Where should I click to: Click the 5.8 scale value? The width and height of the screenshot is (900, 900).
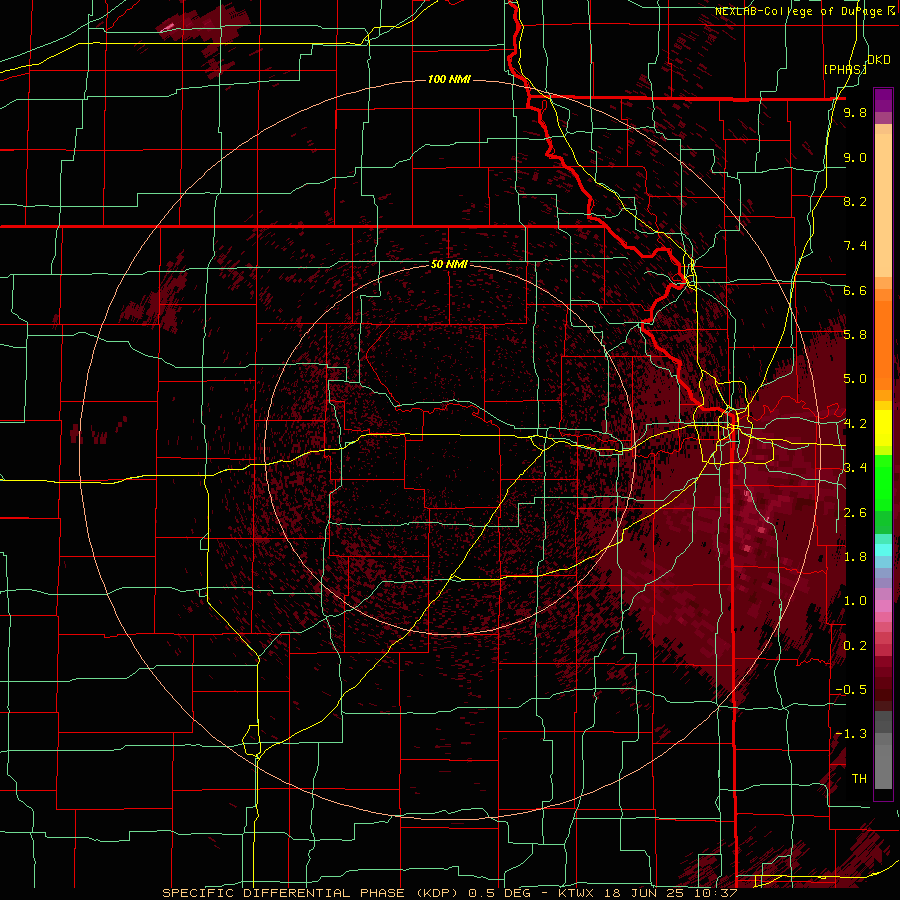(x=855, y=335)
